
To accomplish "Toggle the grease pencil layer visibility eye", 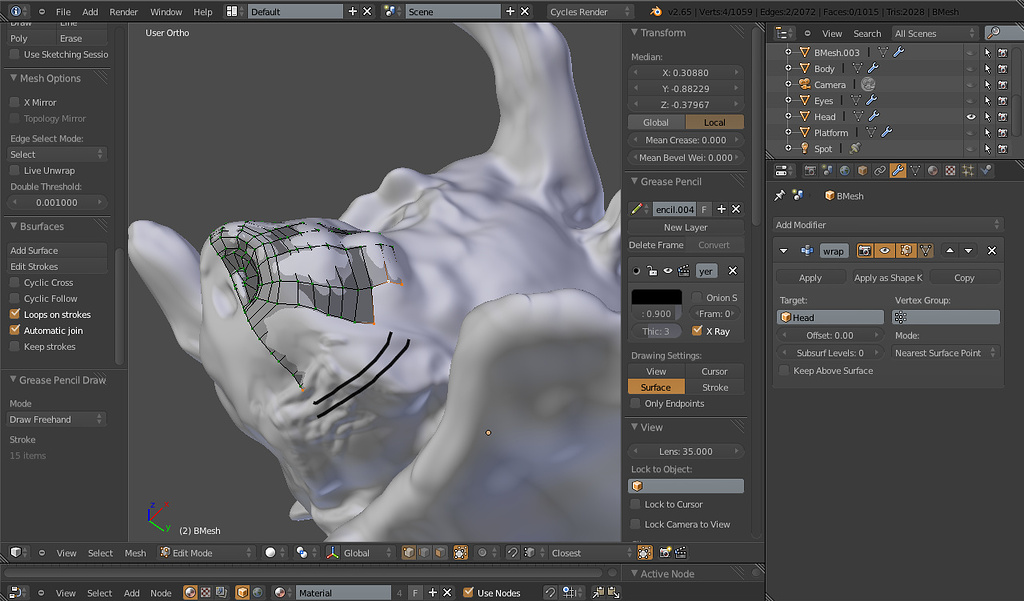I will [667, 270].
